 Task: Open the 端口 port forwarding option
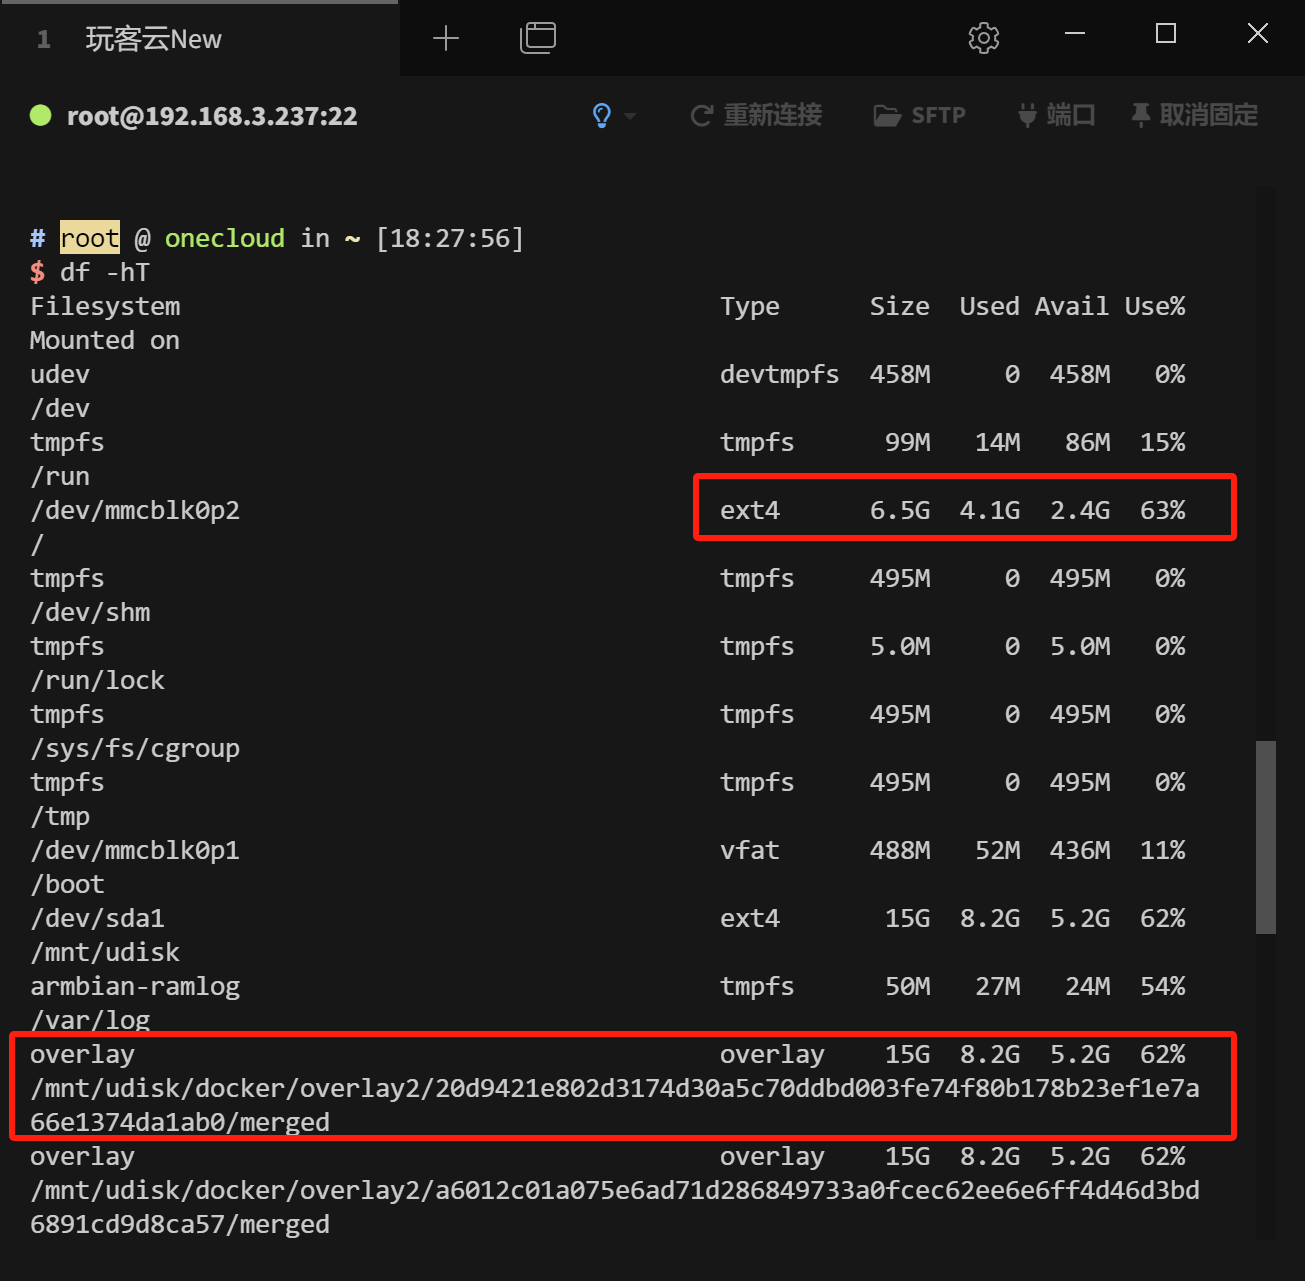(x=1057, y=116)
